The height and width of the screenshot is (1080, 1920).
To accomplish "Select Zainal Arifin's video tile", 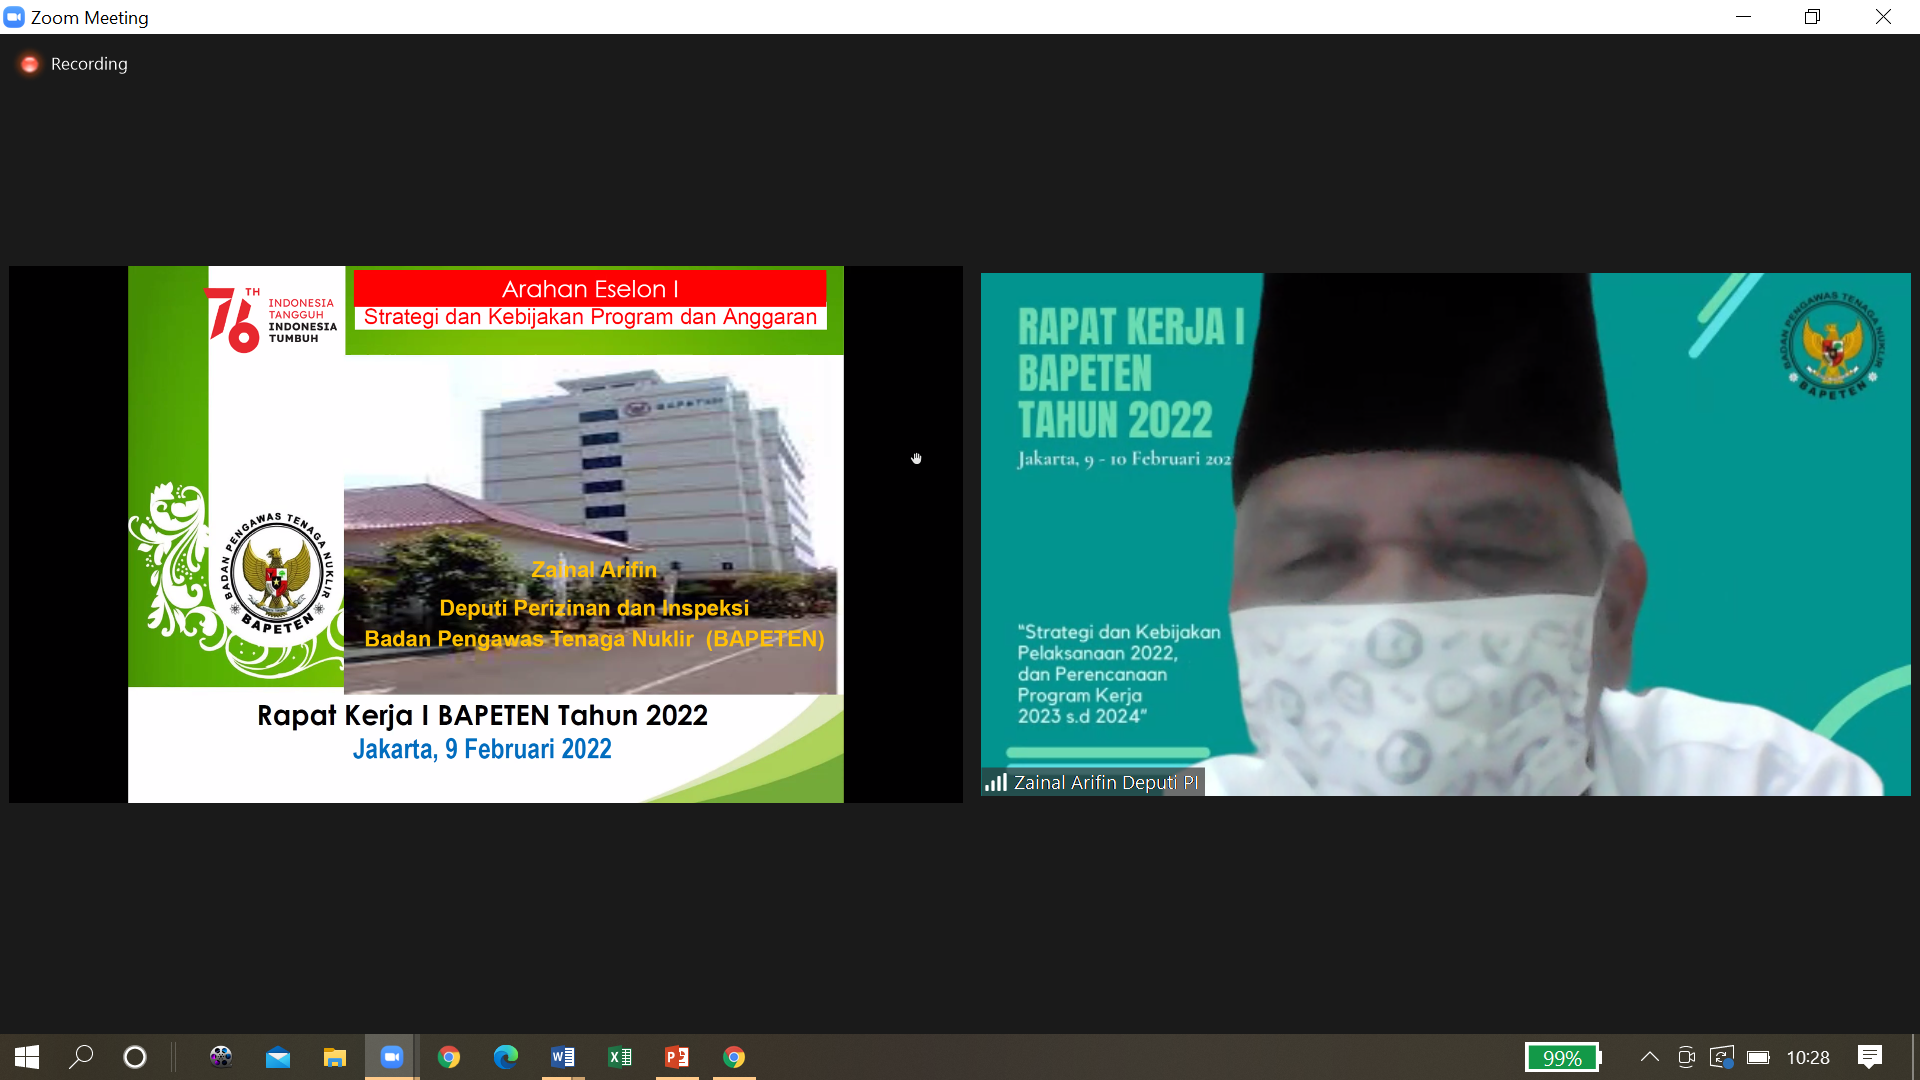I will [x=1445, y=534].
